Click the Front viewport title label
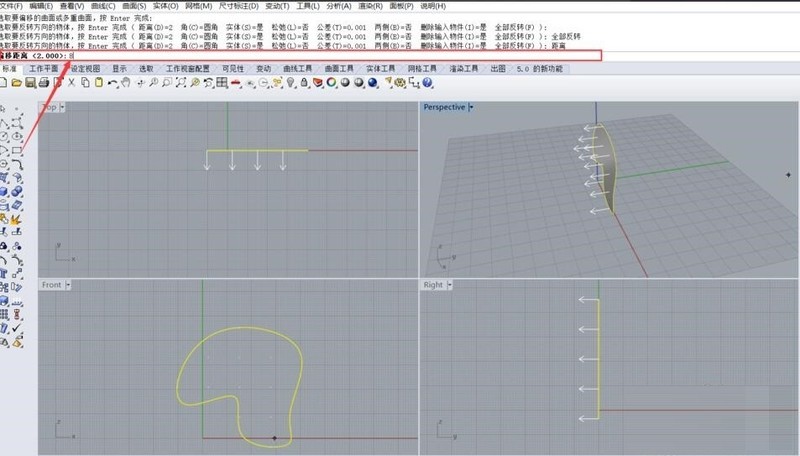The width and height of the screenshot is (800, 456). pyautogui.click(x=51, y=285)
